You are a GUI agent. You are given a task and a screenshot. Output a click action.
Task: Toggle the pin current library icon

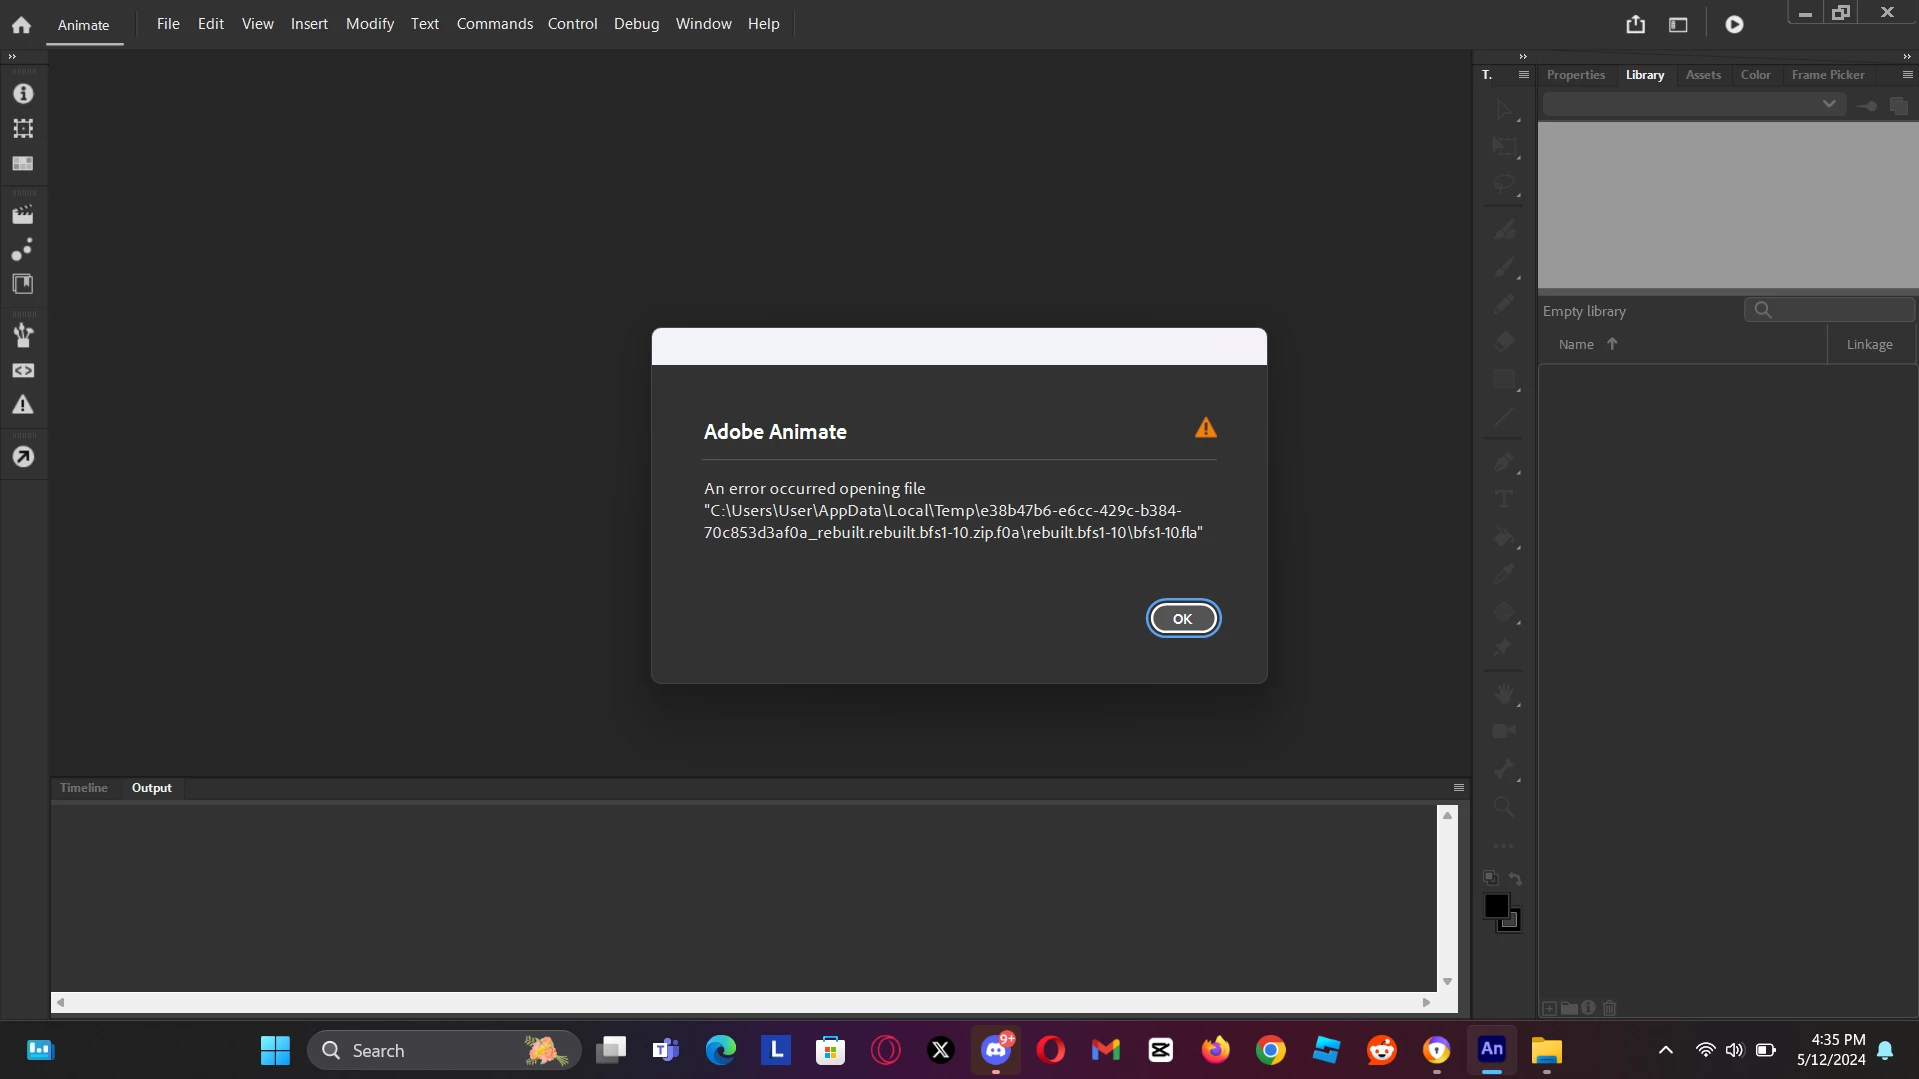coord(1867,105)
